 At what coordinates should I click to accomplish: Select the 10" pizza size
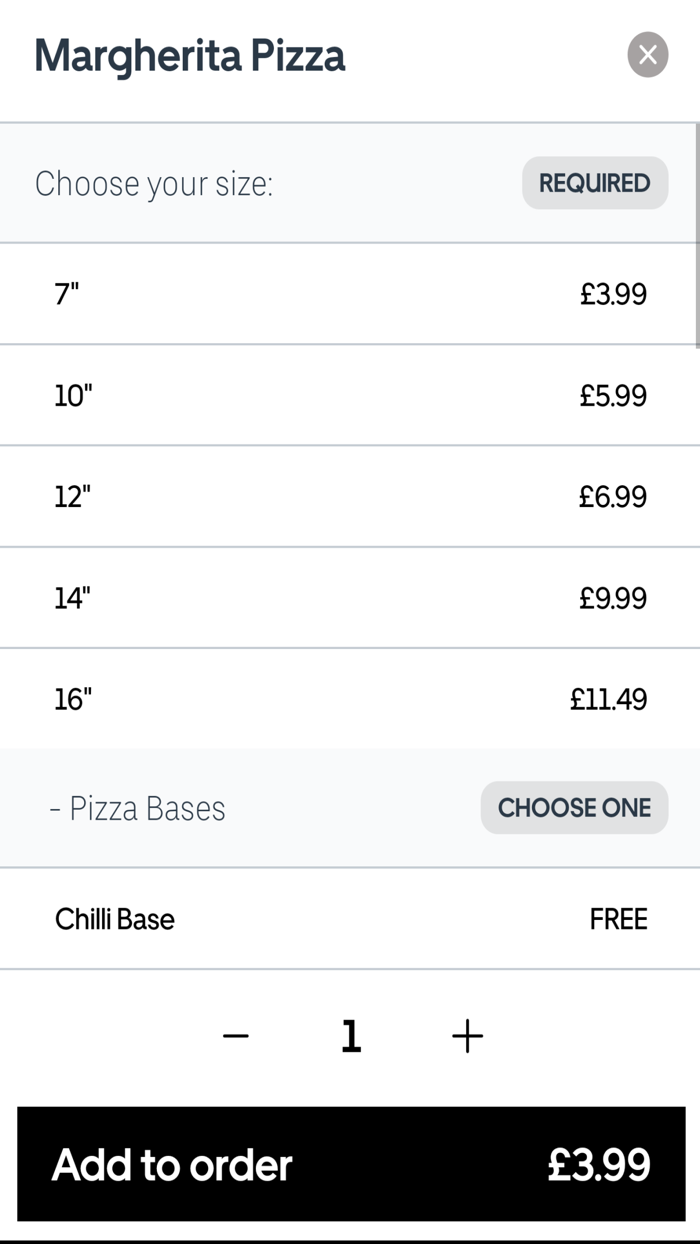click(x=350, y=395)
